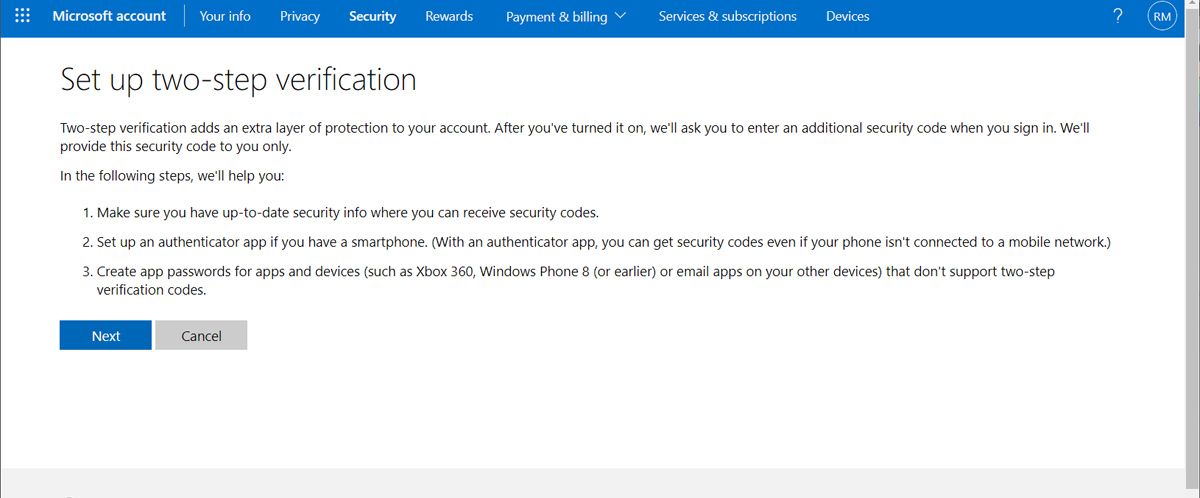Click the Cancel button

[x=201, y=336]
